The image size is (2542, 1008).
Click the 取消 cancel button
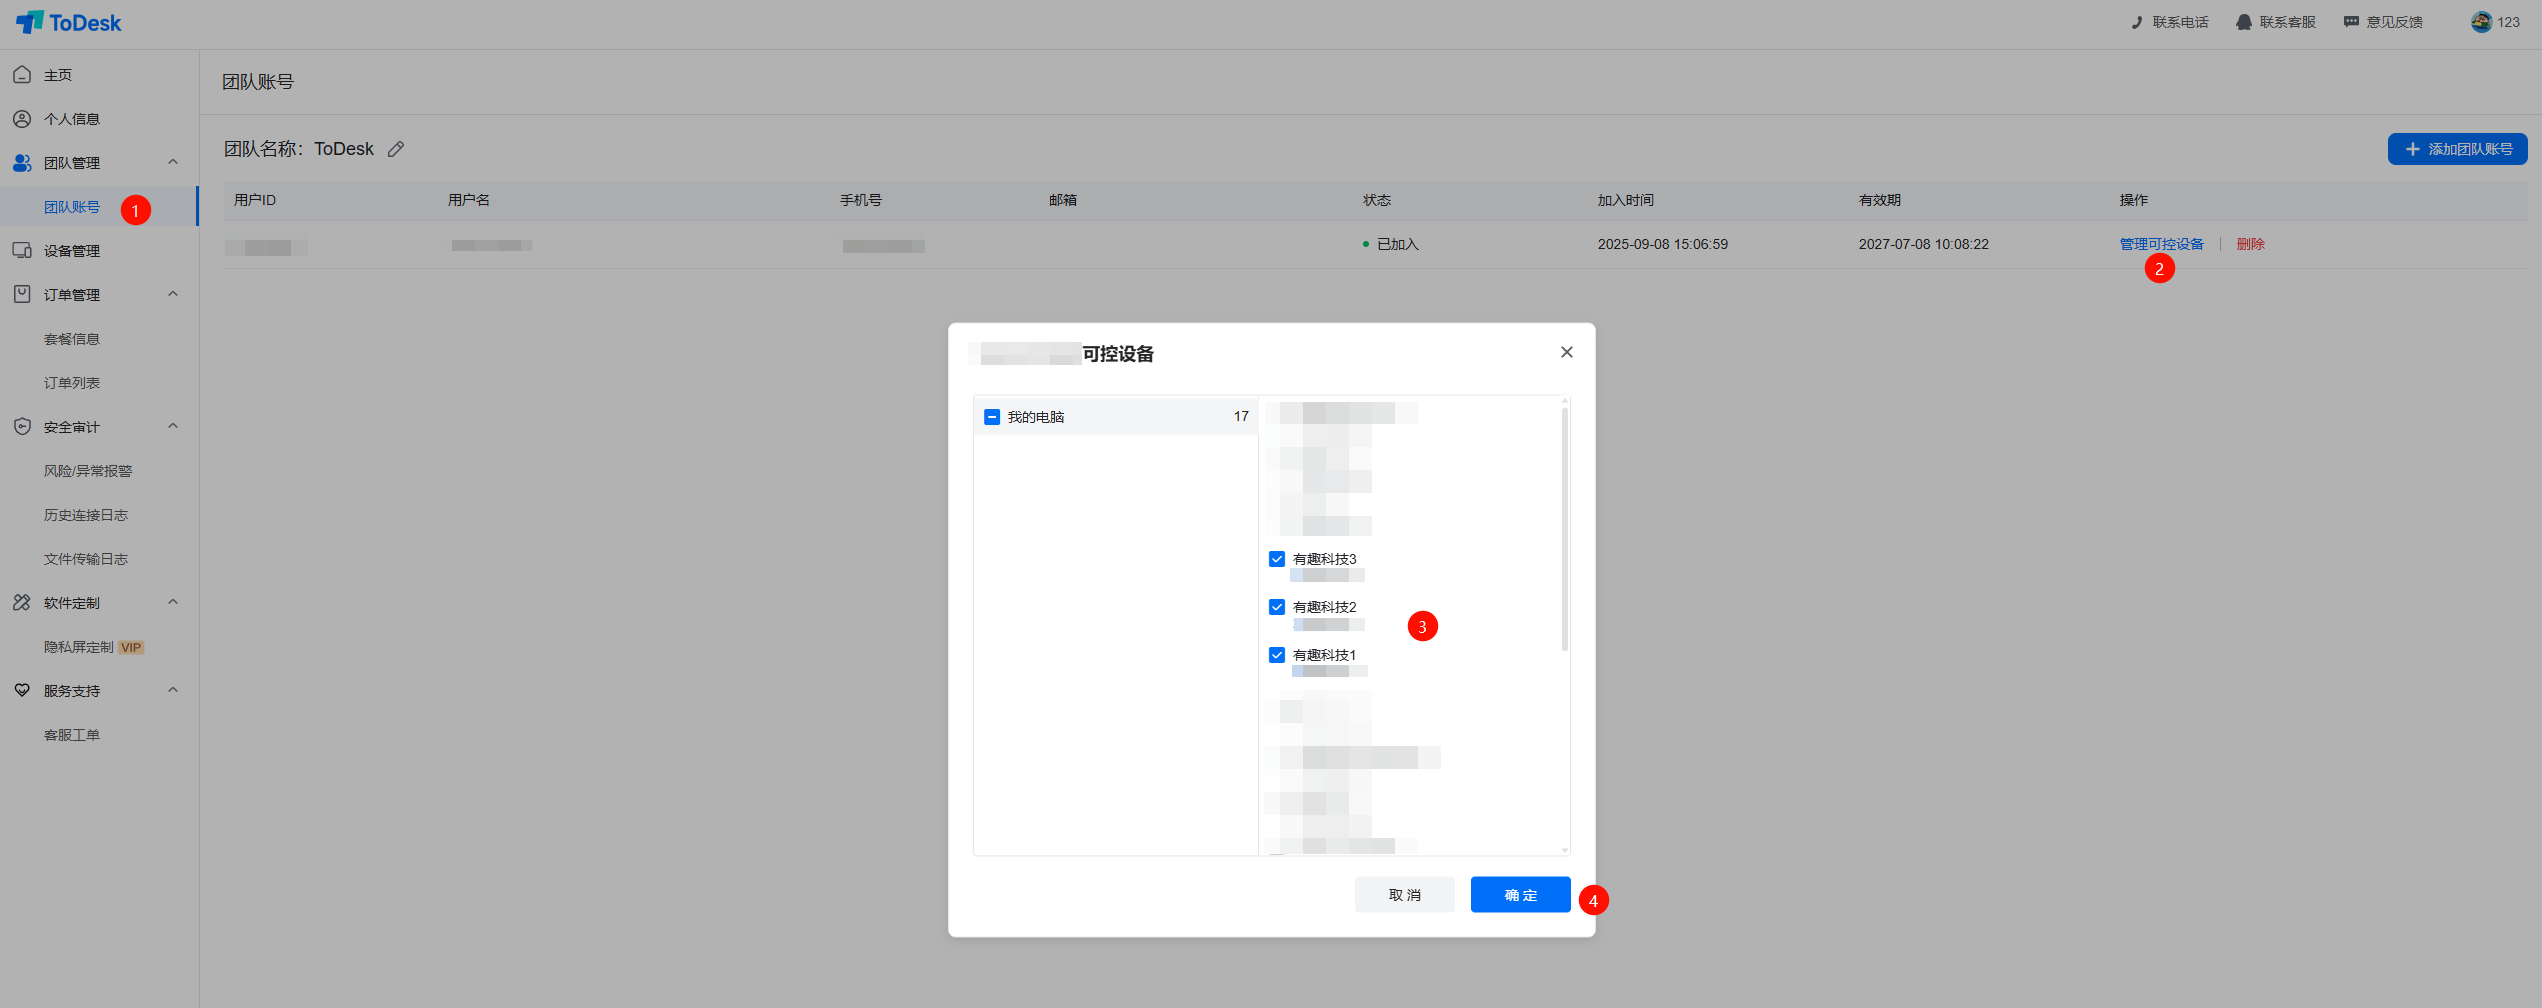click(x=1405, y=895)
